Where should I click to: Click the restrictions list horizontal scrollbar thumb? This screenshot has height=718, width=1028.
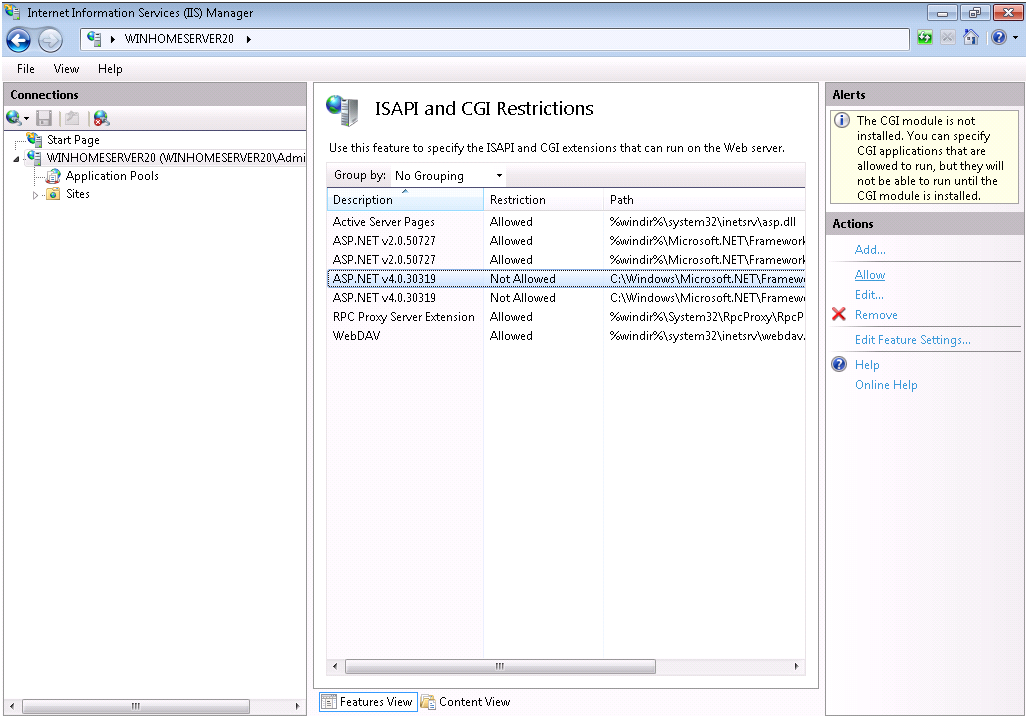click(x=495, y=666)
